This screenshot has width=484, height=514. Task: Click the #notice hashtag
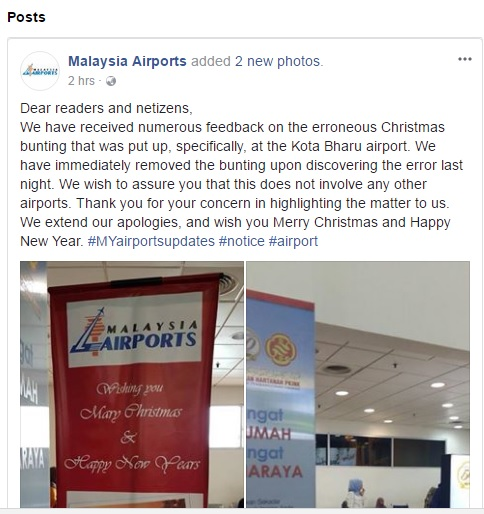(x=242, y=241)
